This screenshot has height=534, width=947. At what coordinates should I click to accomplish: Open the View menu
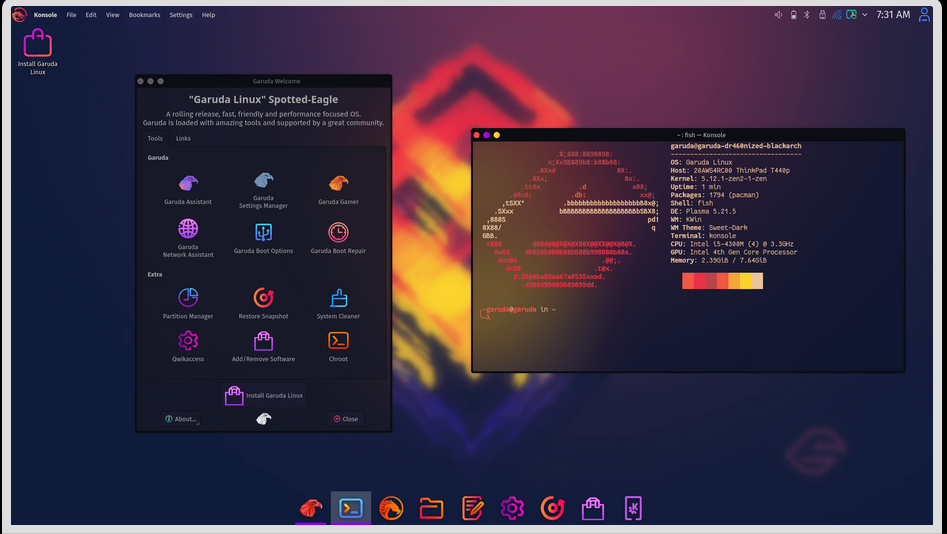point(113,15)
